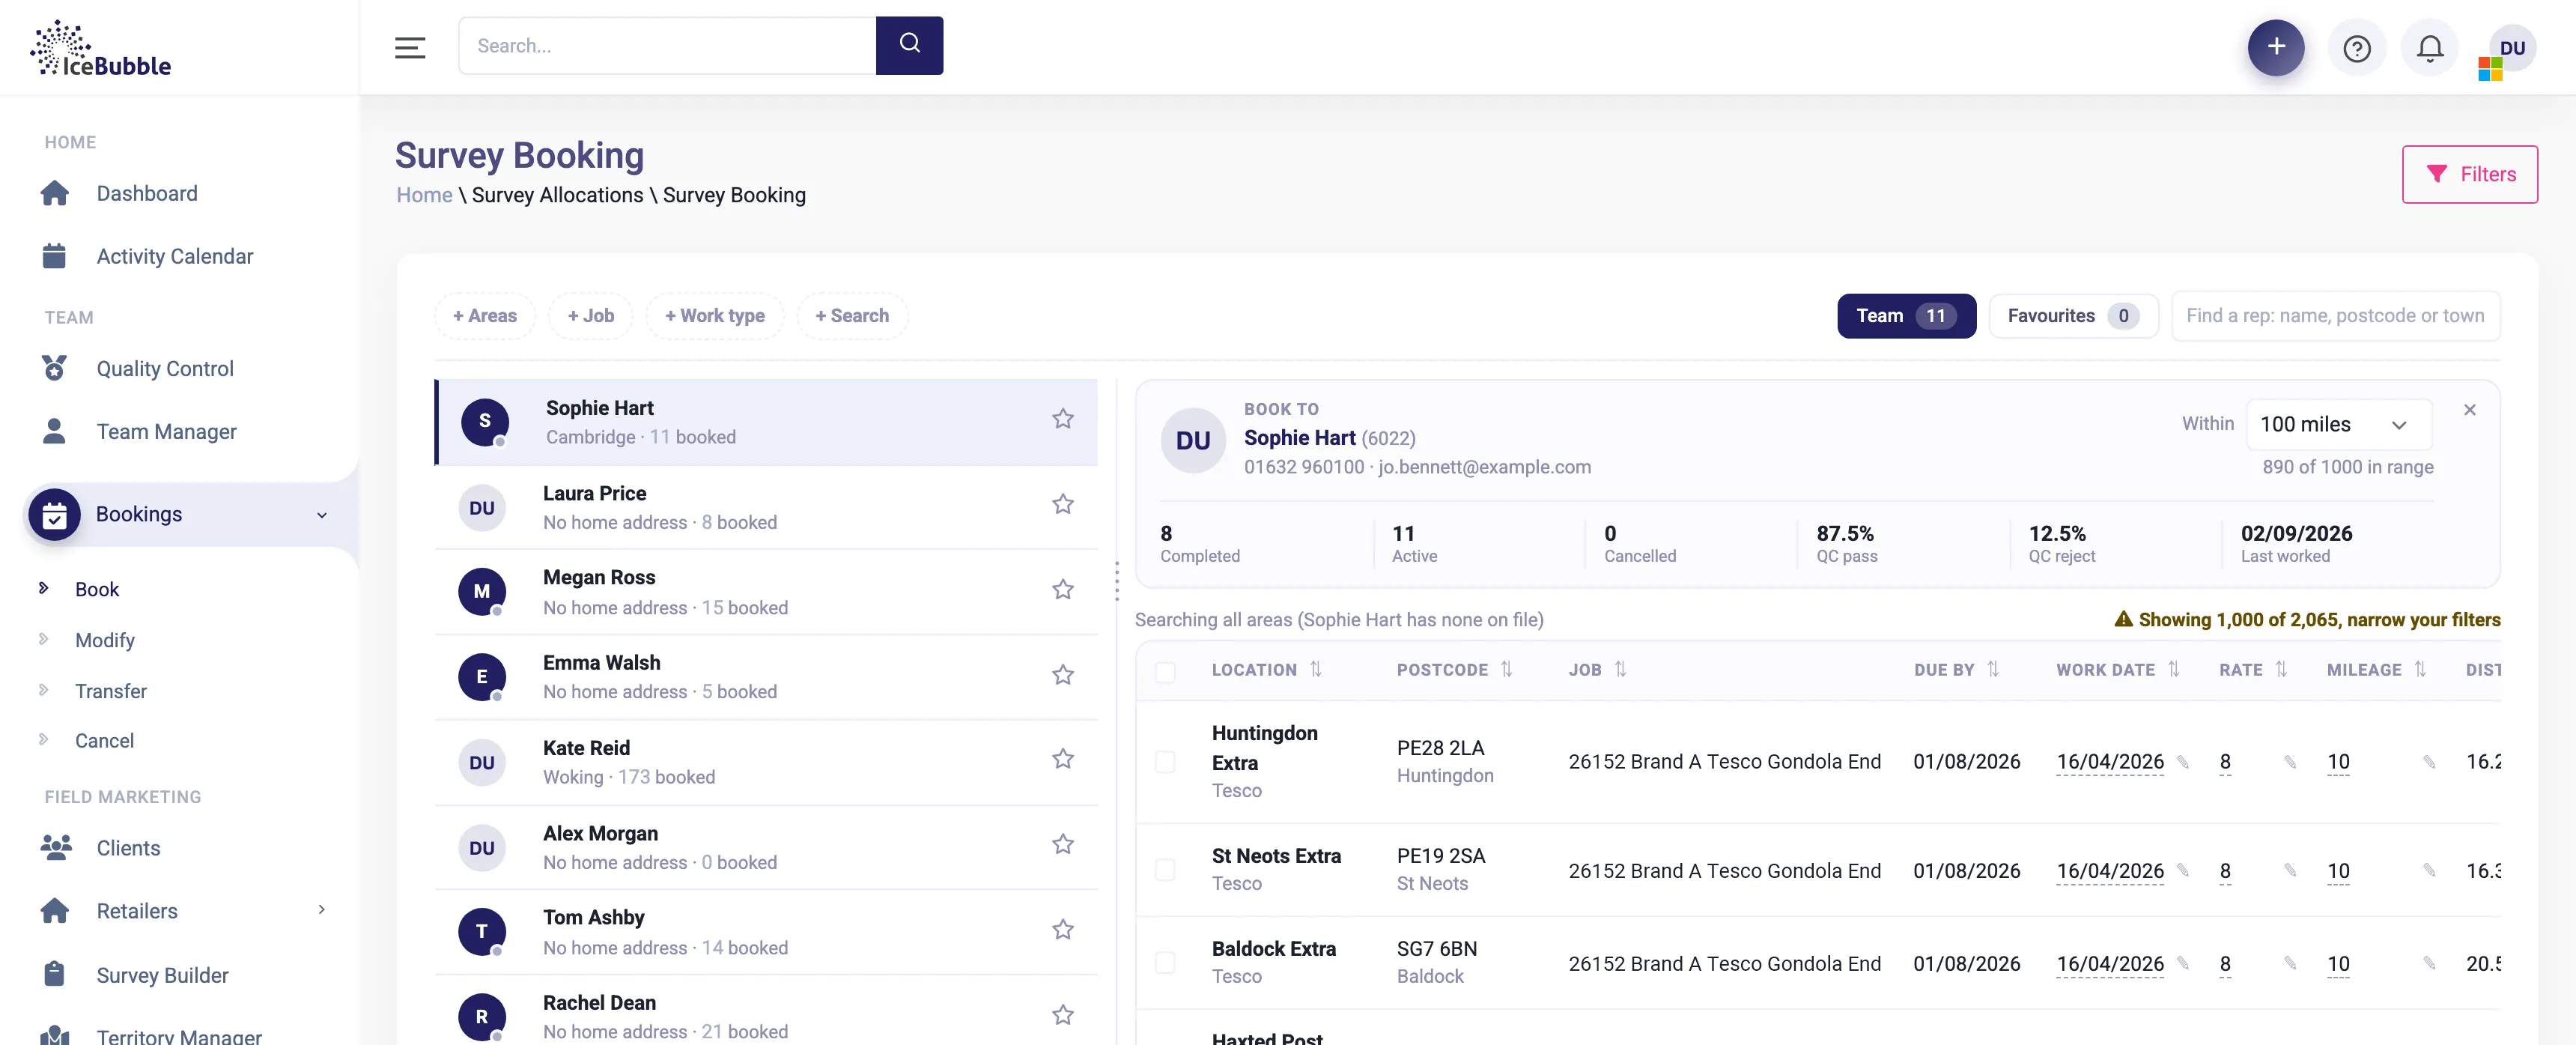Edit Baldock Extra mileage pencil

click(2428, 964)
